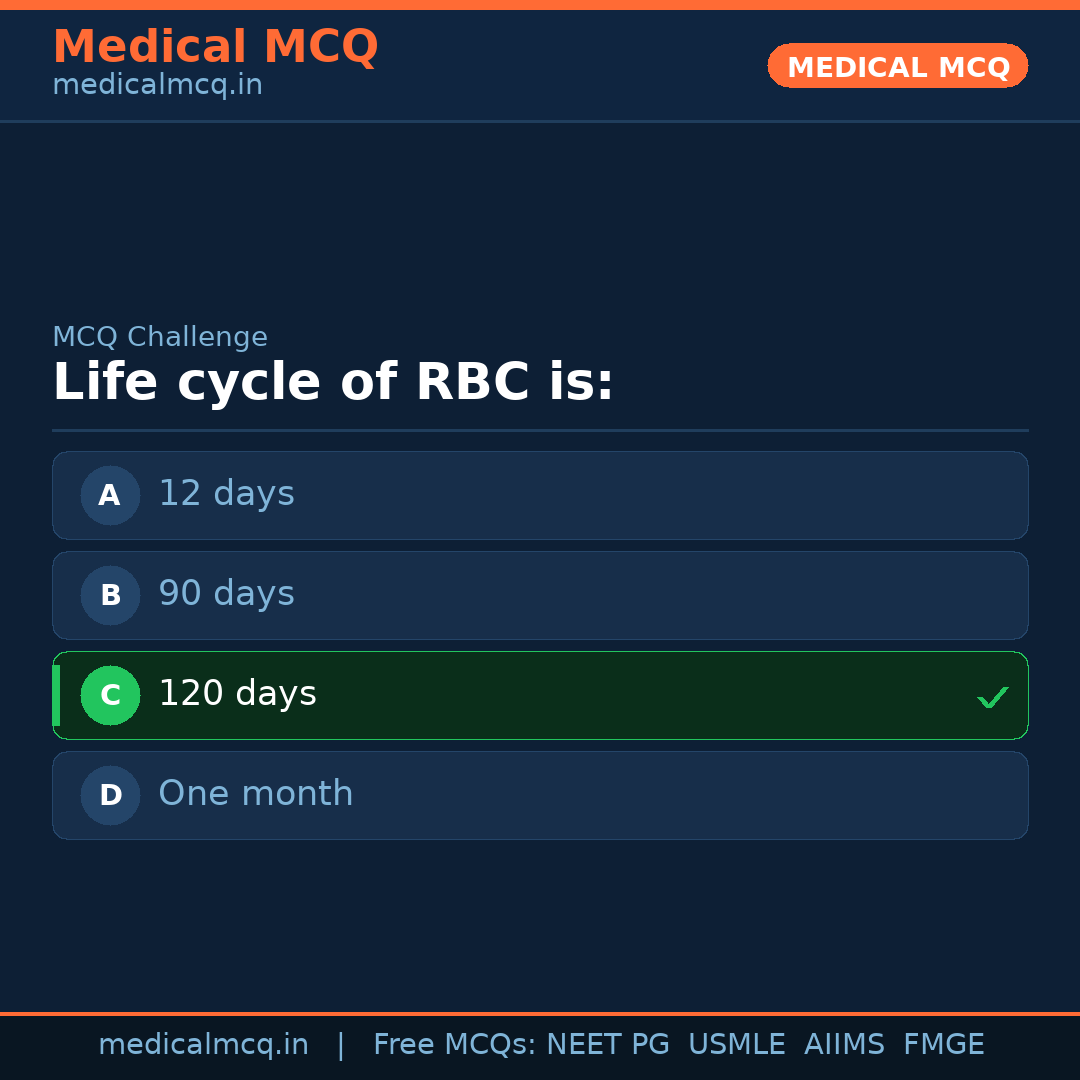
Task: Click the NEET PG menu entry
Action: pyautogui.click(x=607, y=1044)
